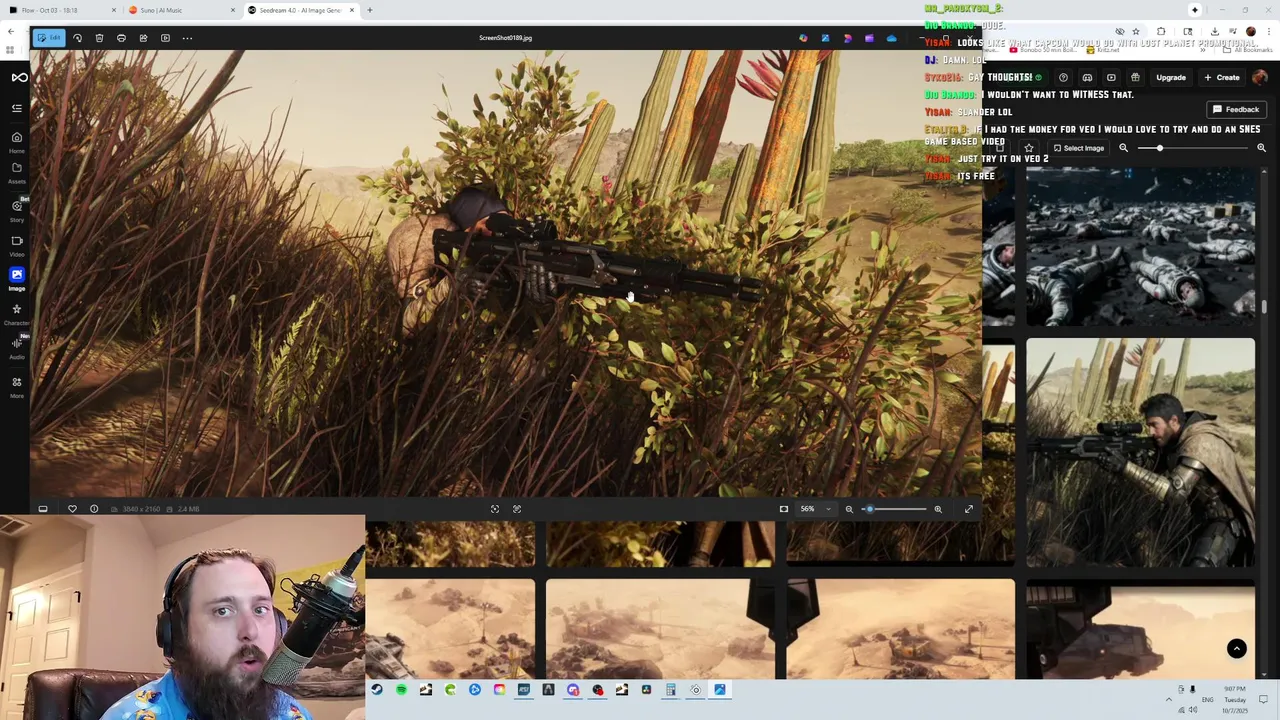The width and height of the screenshot is (1280, 720).
Task: Open user profile avatar on website
Action: [x=1260, y=77]
